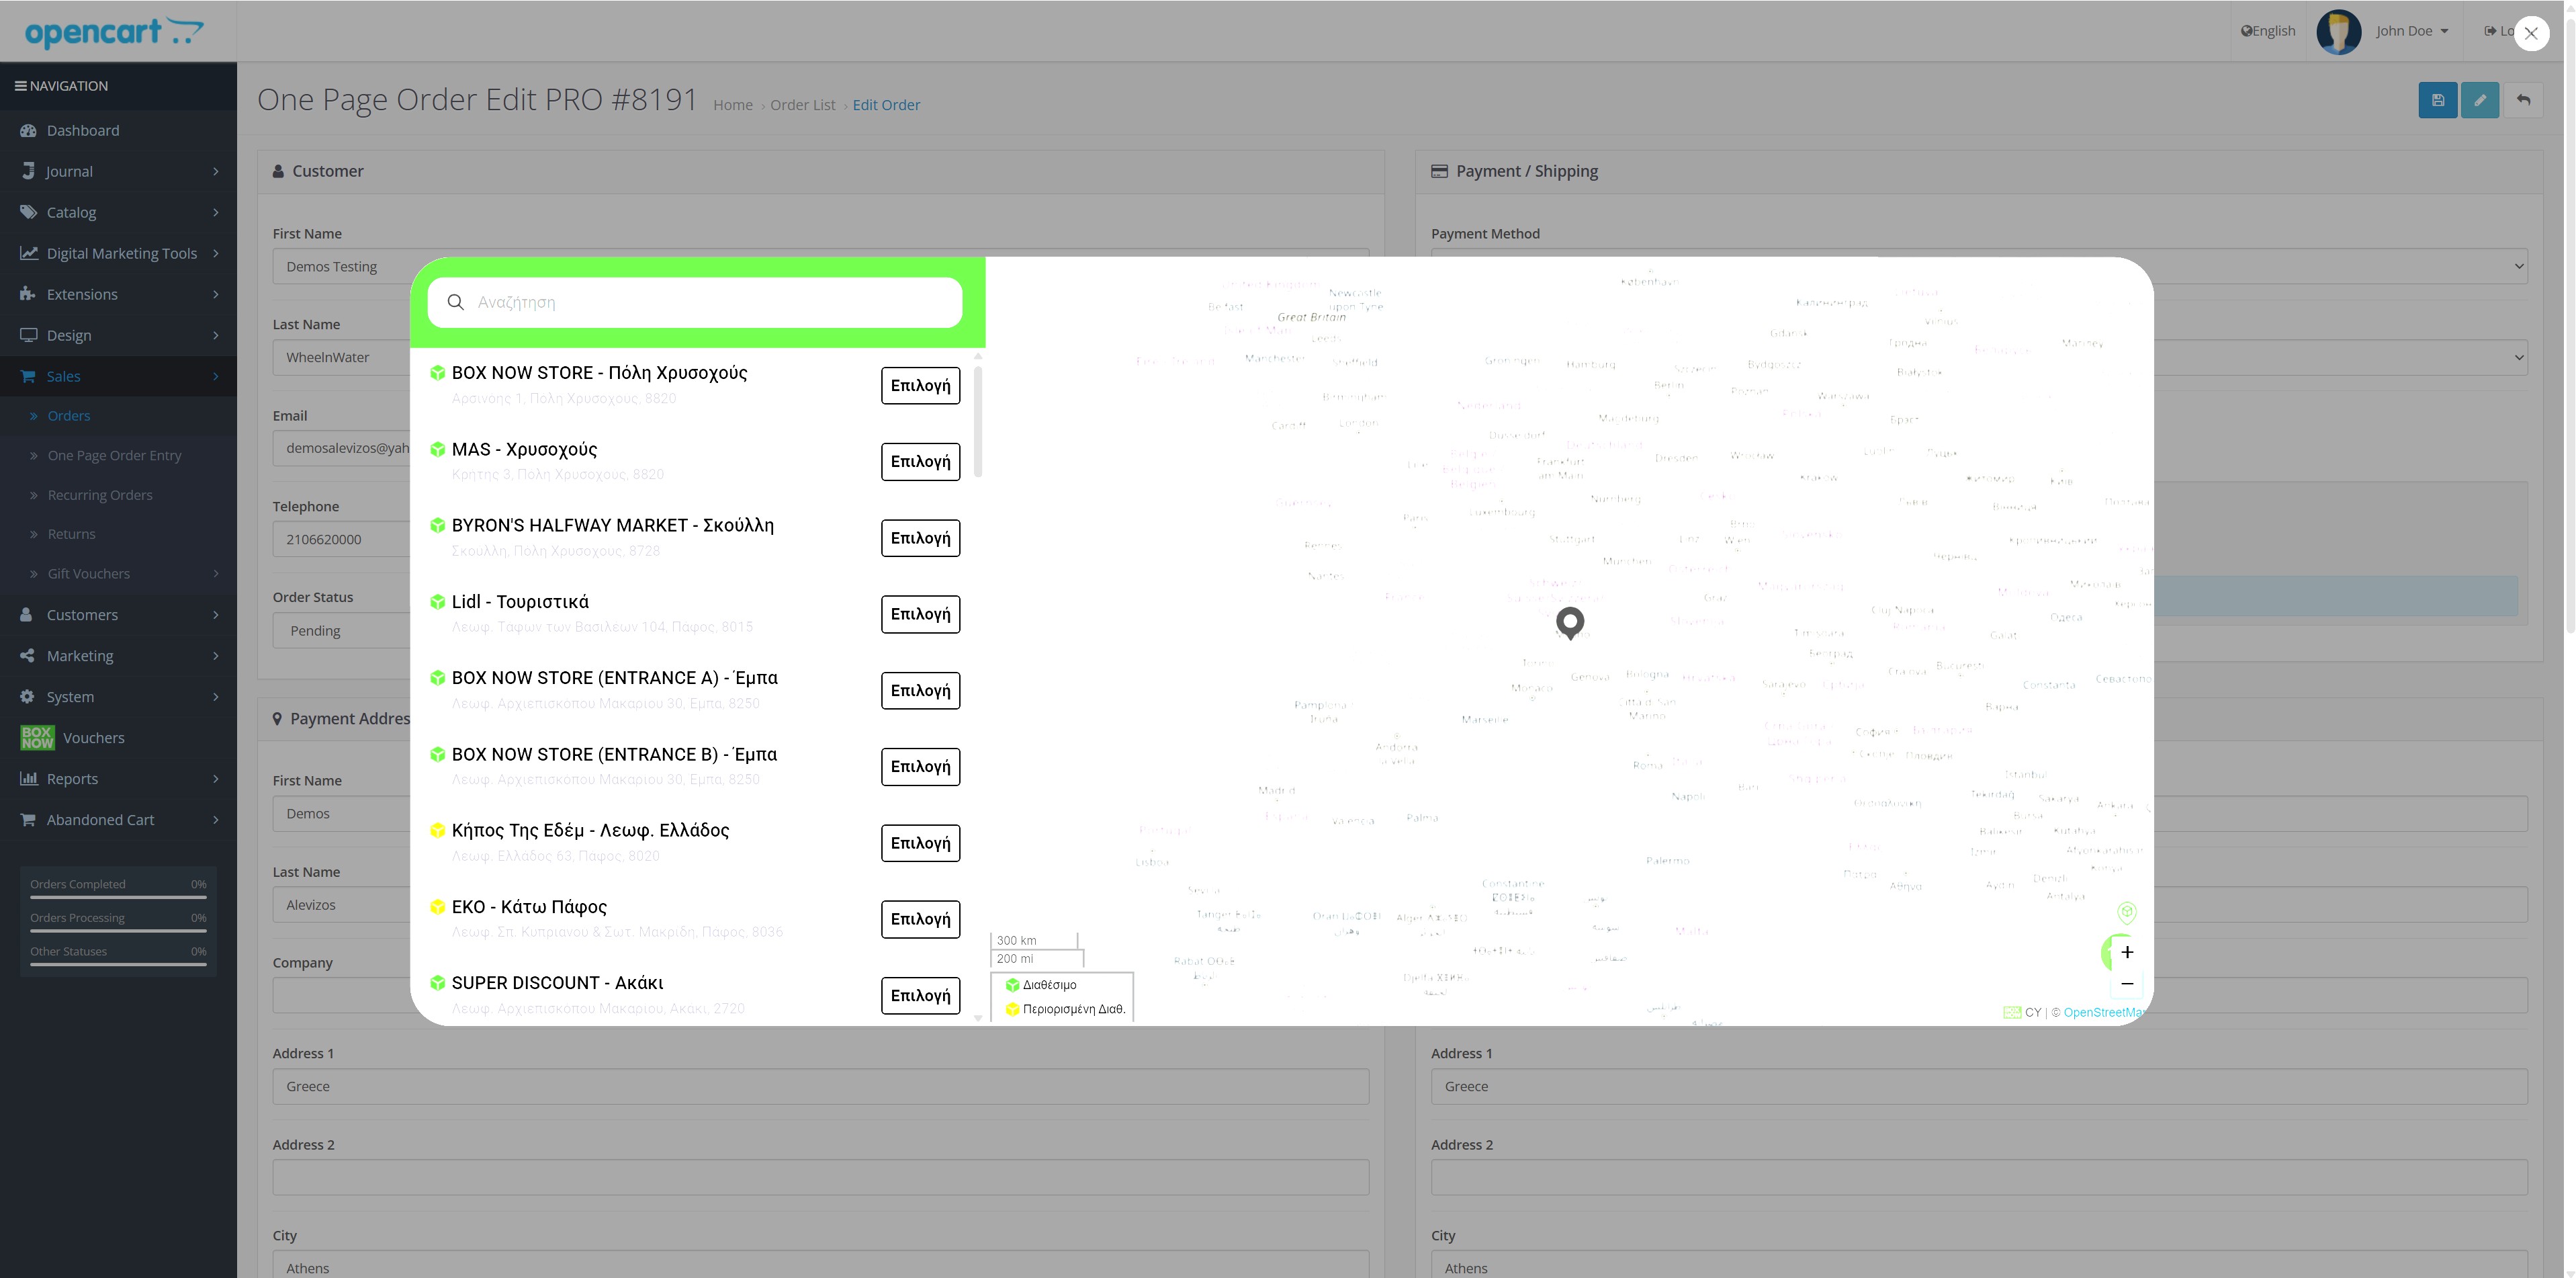The width and height of the screenshot is (2576, 1278).
Task: Click the Αναζήτηση search field
Action: (695, 302)
